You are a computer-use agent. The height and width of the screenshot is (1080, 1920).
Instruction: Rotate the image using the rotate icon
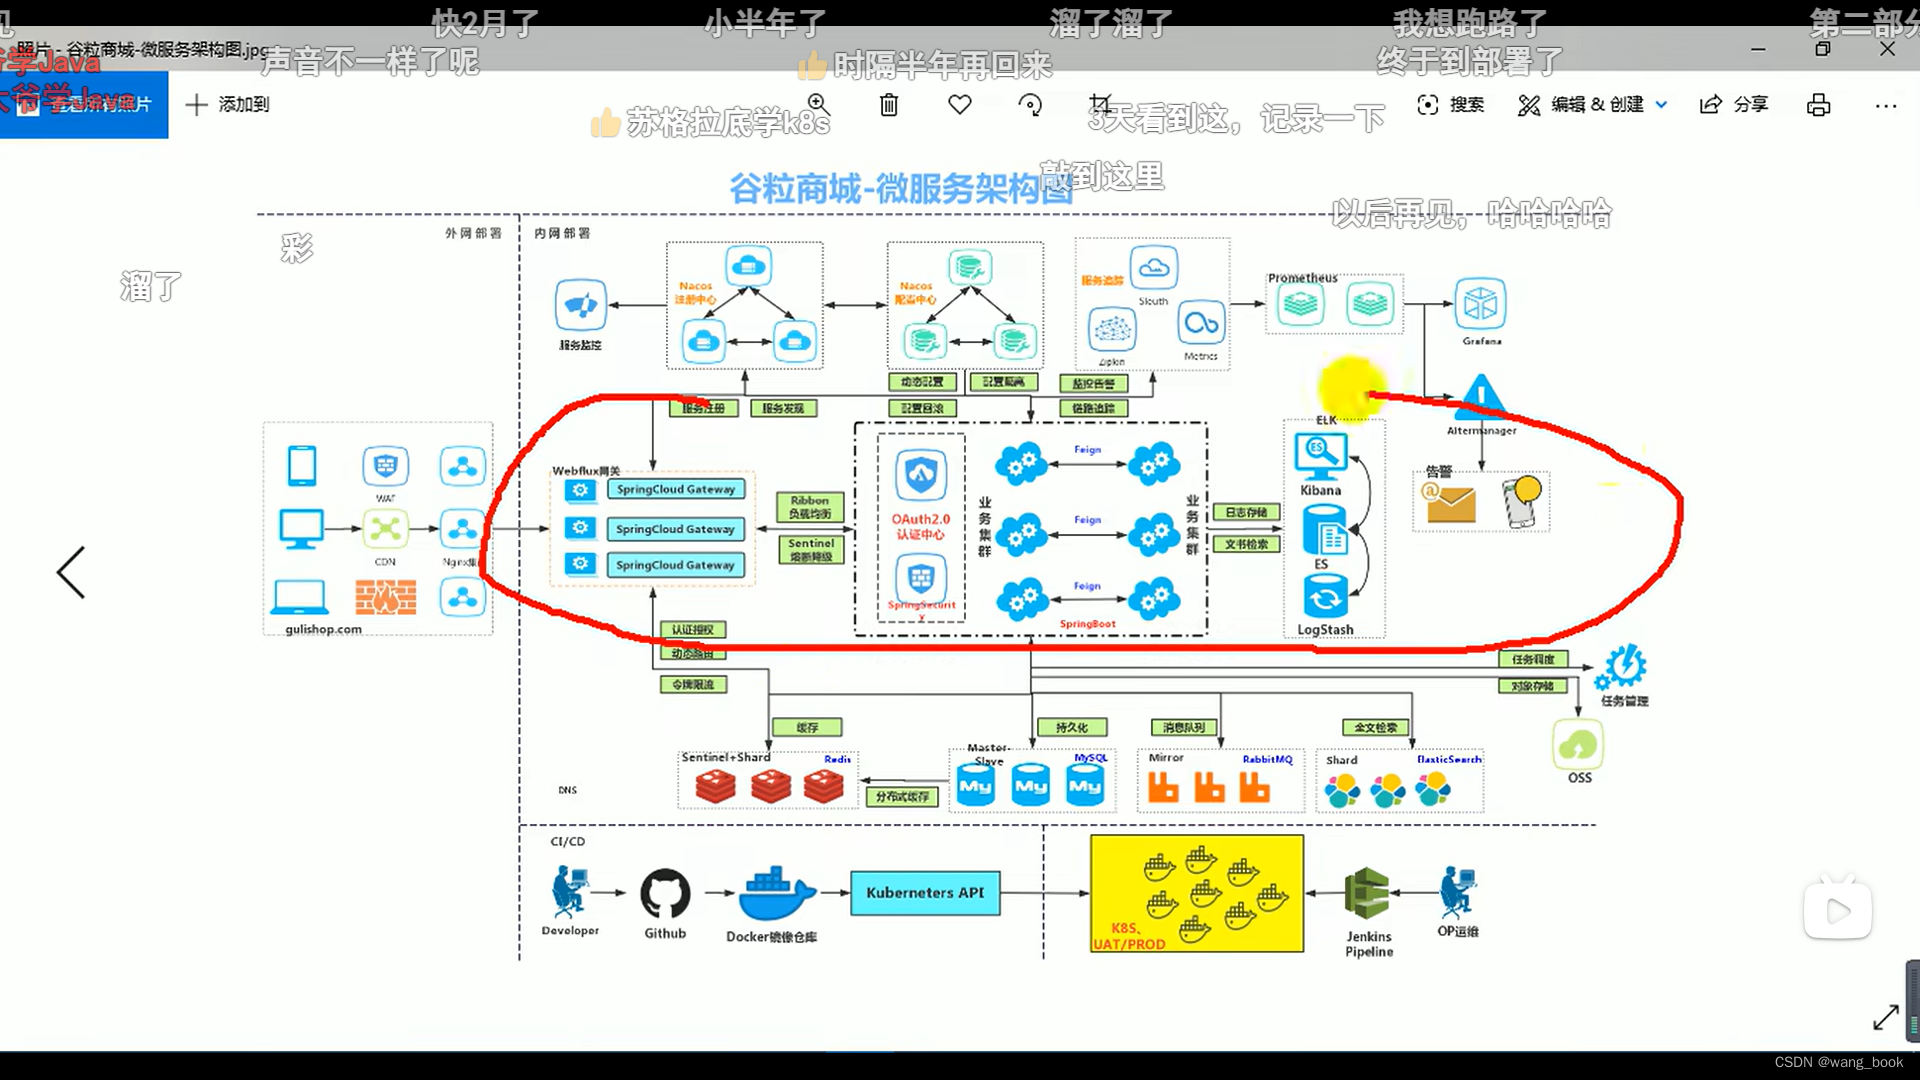[x=1030, y=104]
